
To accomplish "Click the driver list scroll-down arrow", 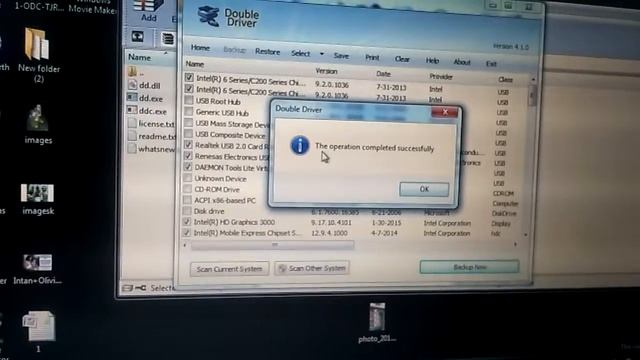I will pos(526,235).
